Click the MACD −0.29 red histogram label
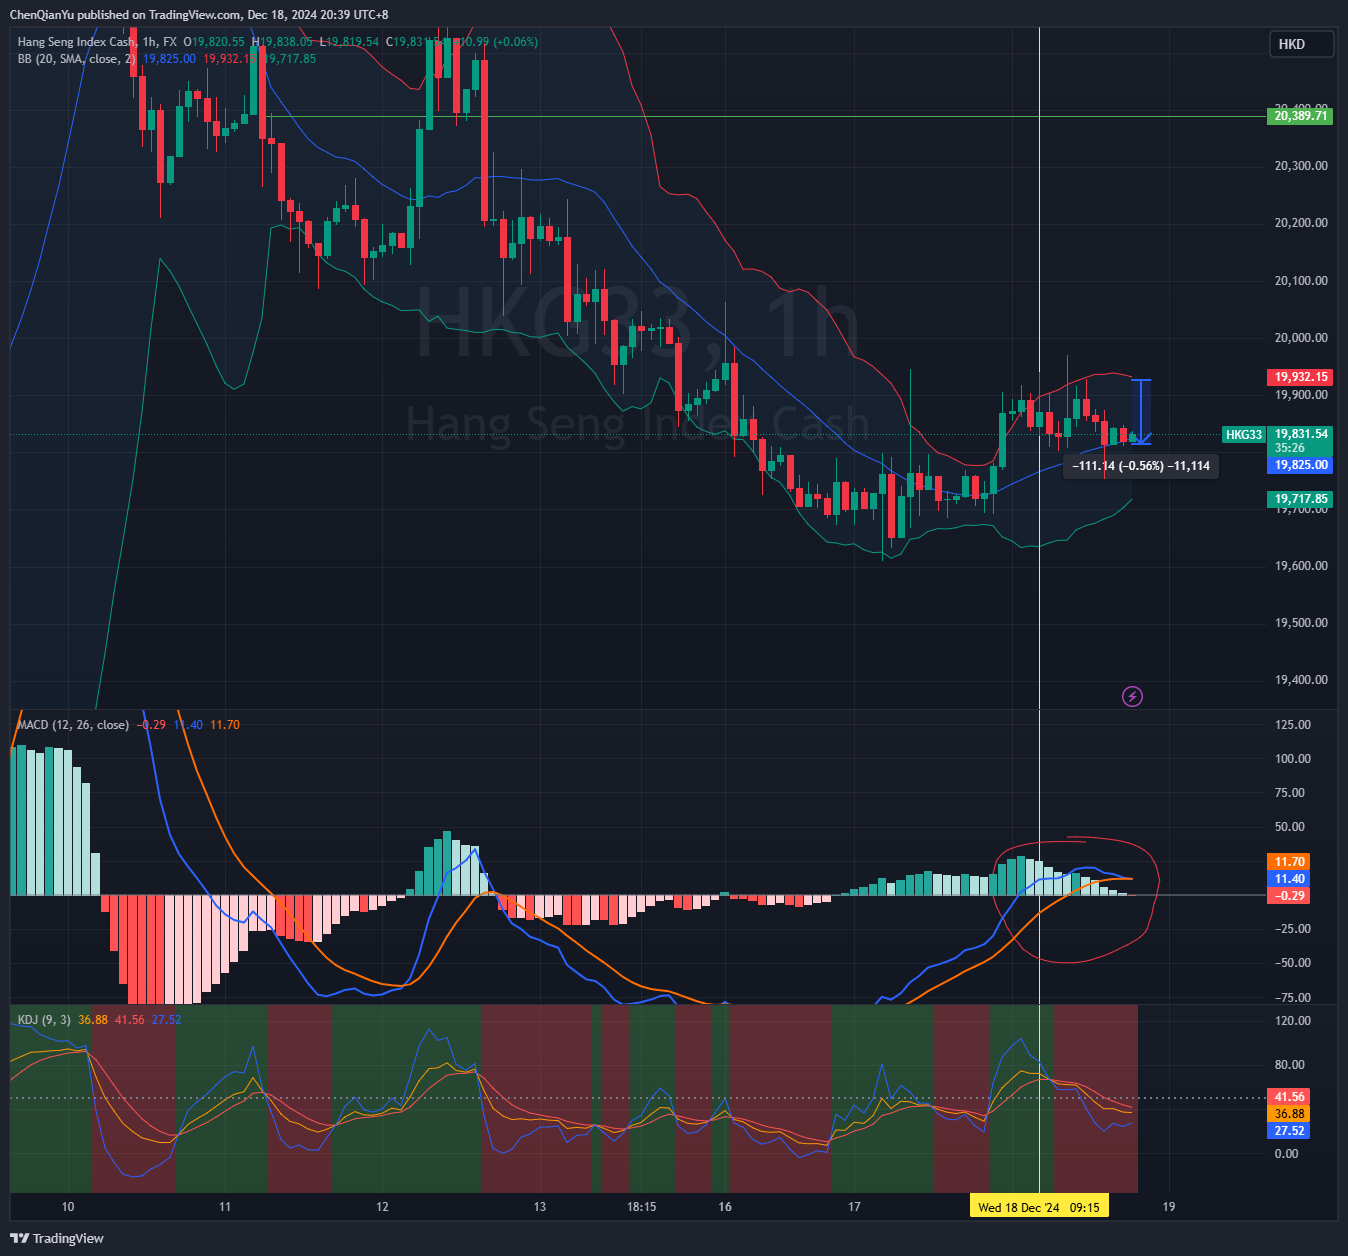The height and width of the screenshot is (1256, 1348). (x=1289, y=896)
